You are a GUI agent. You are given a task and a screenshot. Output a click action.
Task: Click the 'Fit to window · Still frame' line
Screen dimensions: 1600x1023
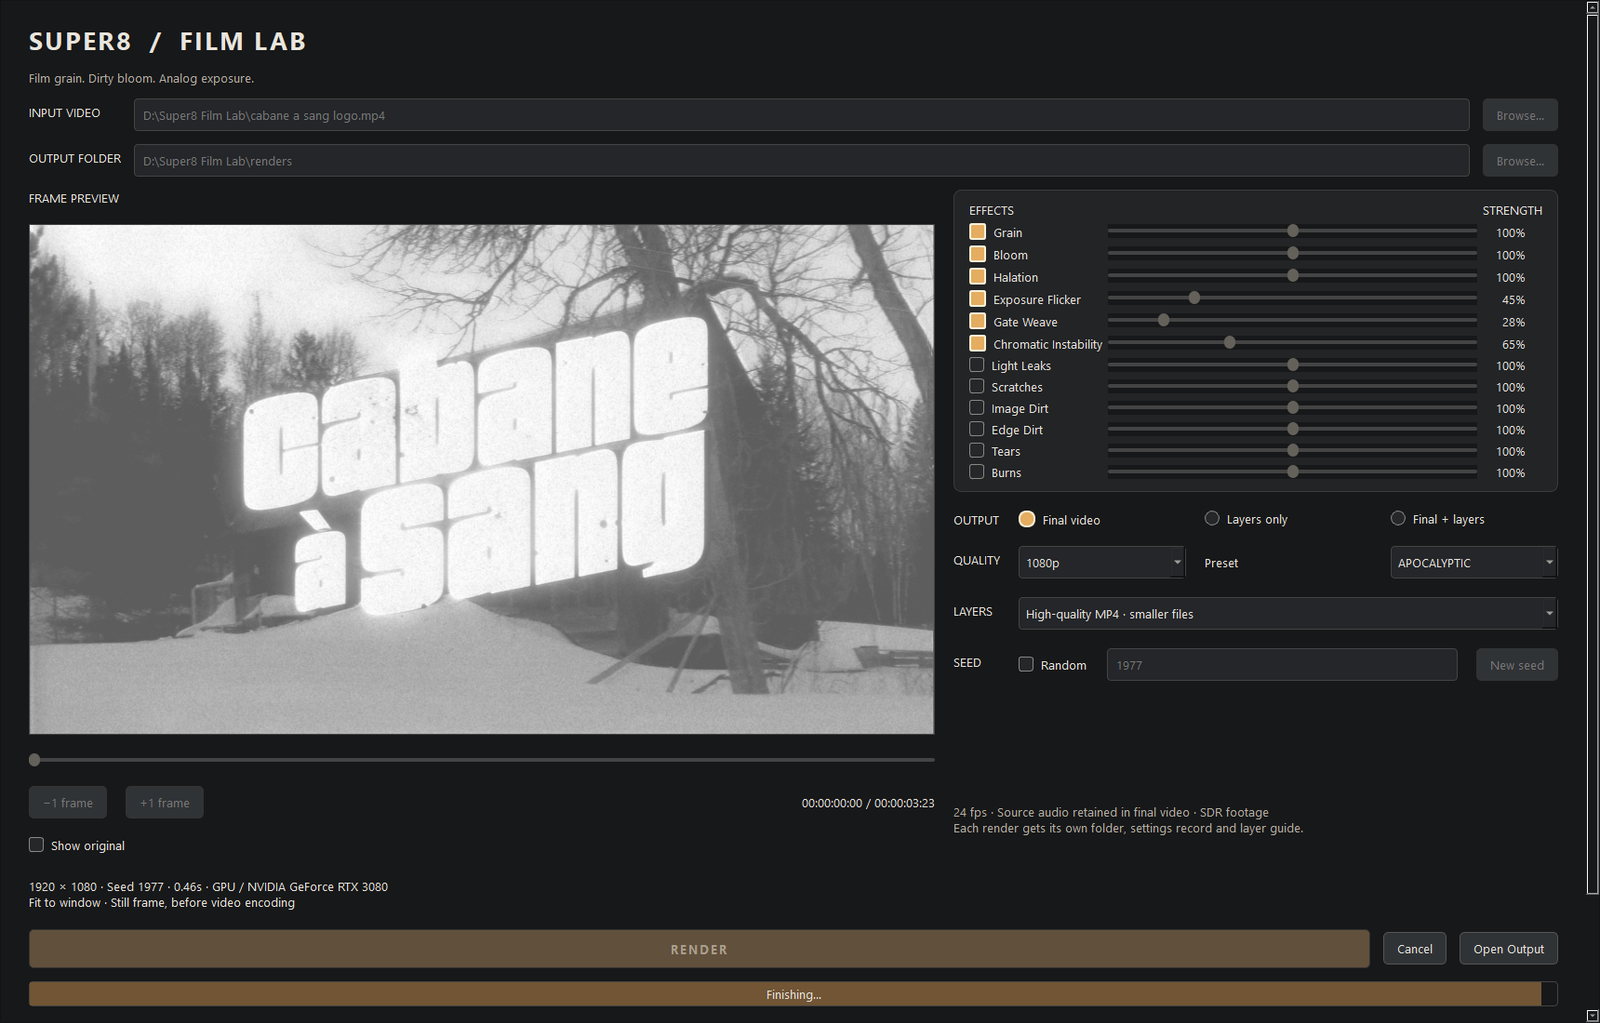click(x=161, y=903)
